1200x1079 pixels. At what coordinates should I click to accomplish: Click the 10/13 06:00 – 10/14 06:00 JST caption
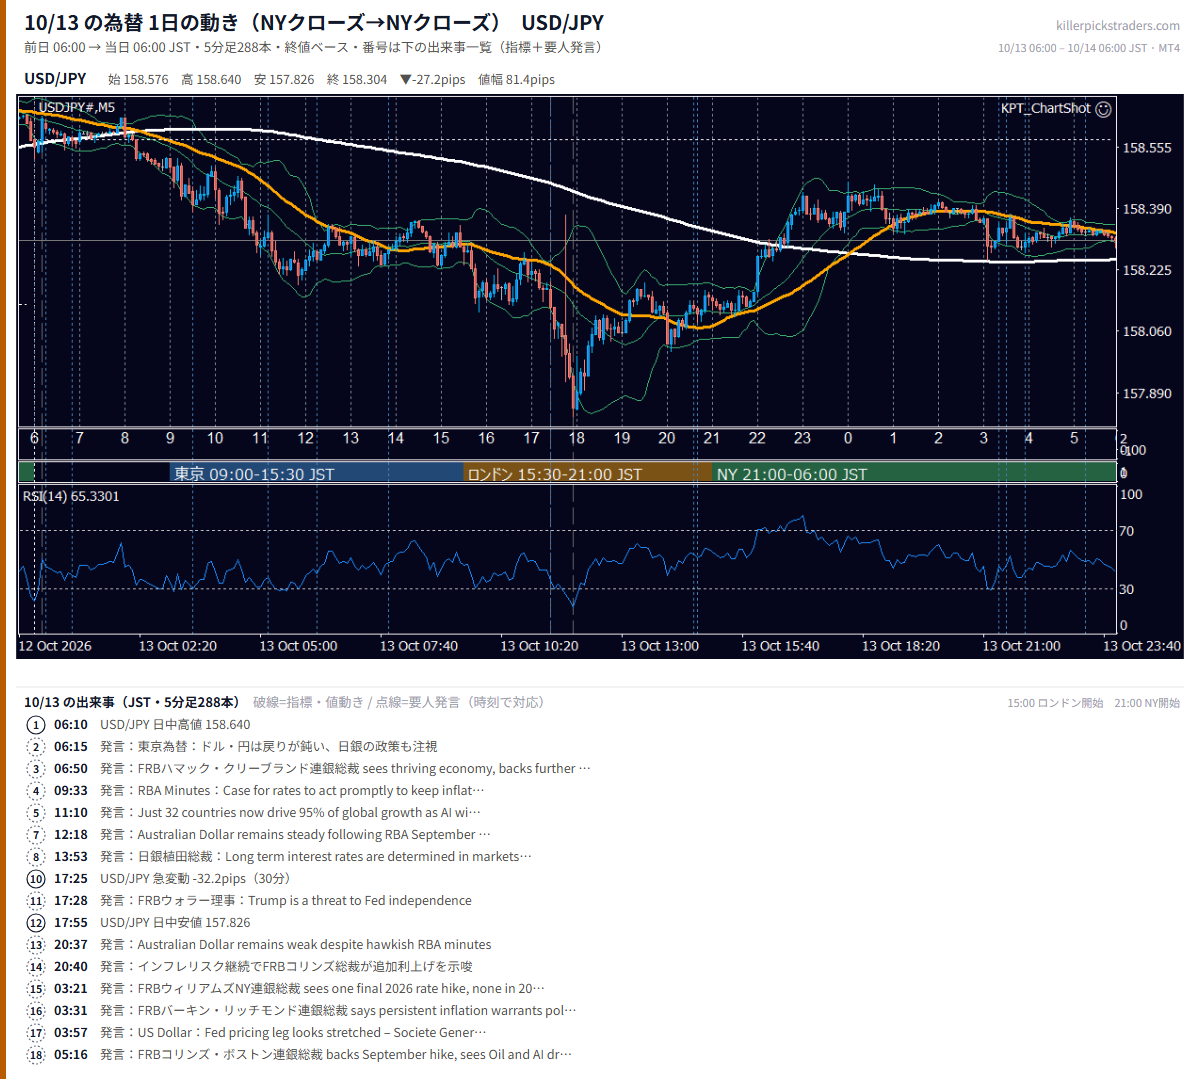coord(1089,48)
